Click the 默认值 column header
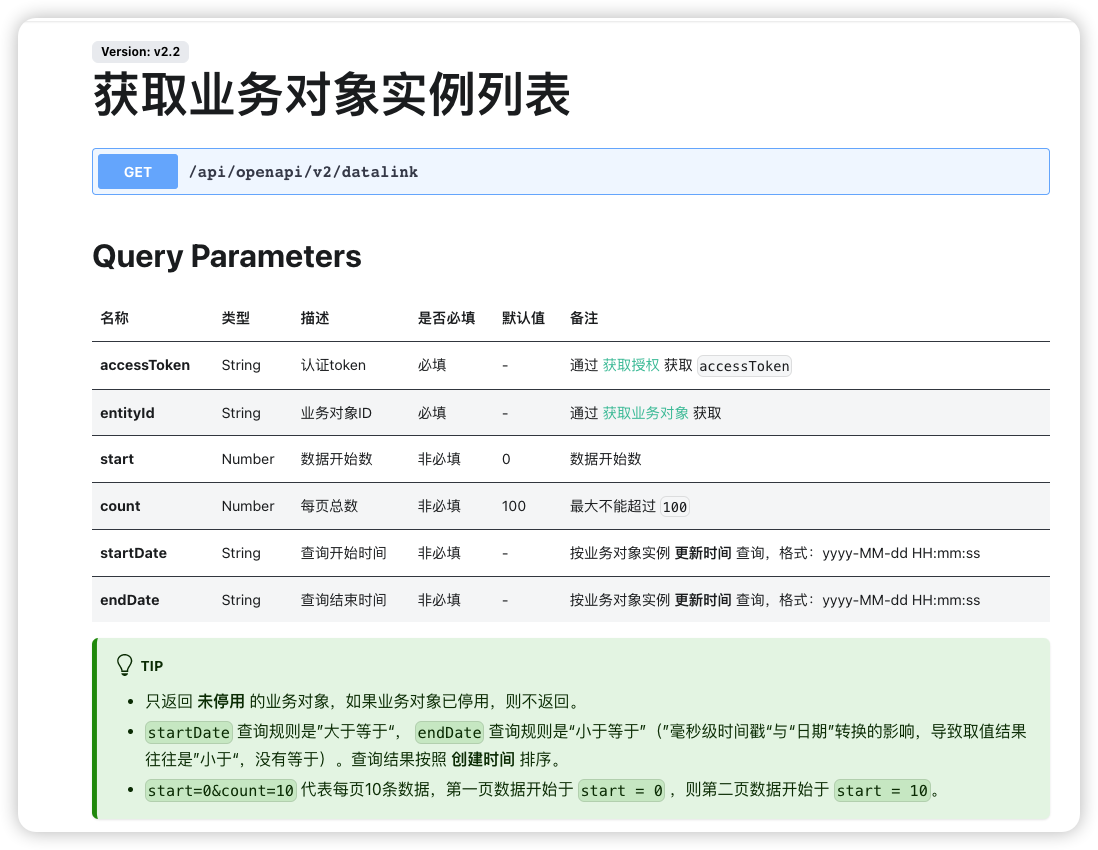 click(524, 318)
